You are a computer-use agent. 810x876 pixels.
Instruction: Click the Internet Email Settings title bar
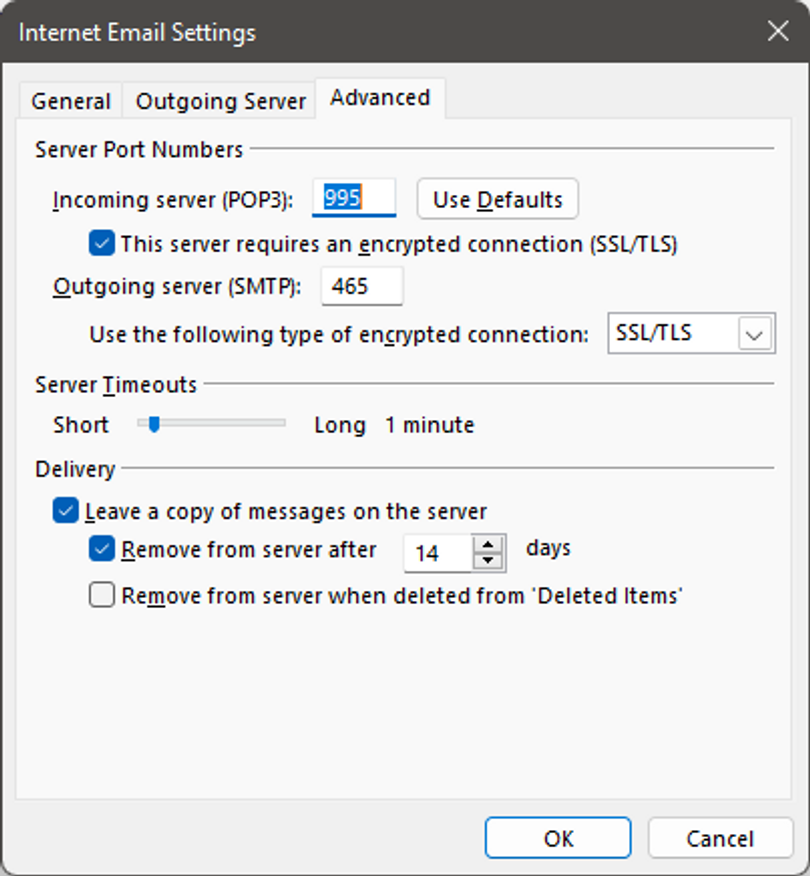[400, 32]
